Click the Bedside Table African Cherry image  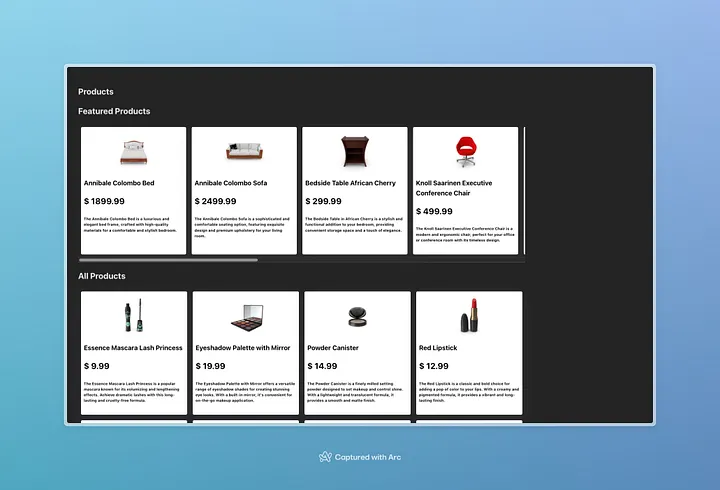[x=355, y=151]
